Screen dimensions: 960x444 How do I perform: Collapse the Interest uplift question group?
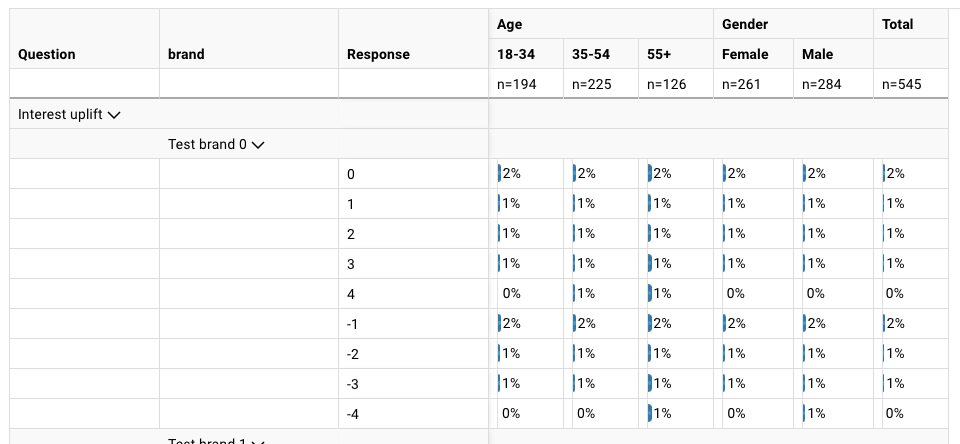(x=113, y=115)
